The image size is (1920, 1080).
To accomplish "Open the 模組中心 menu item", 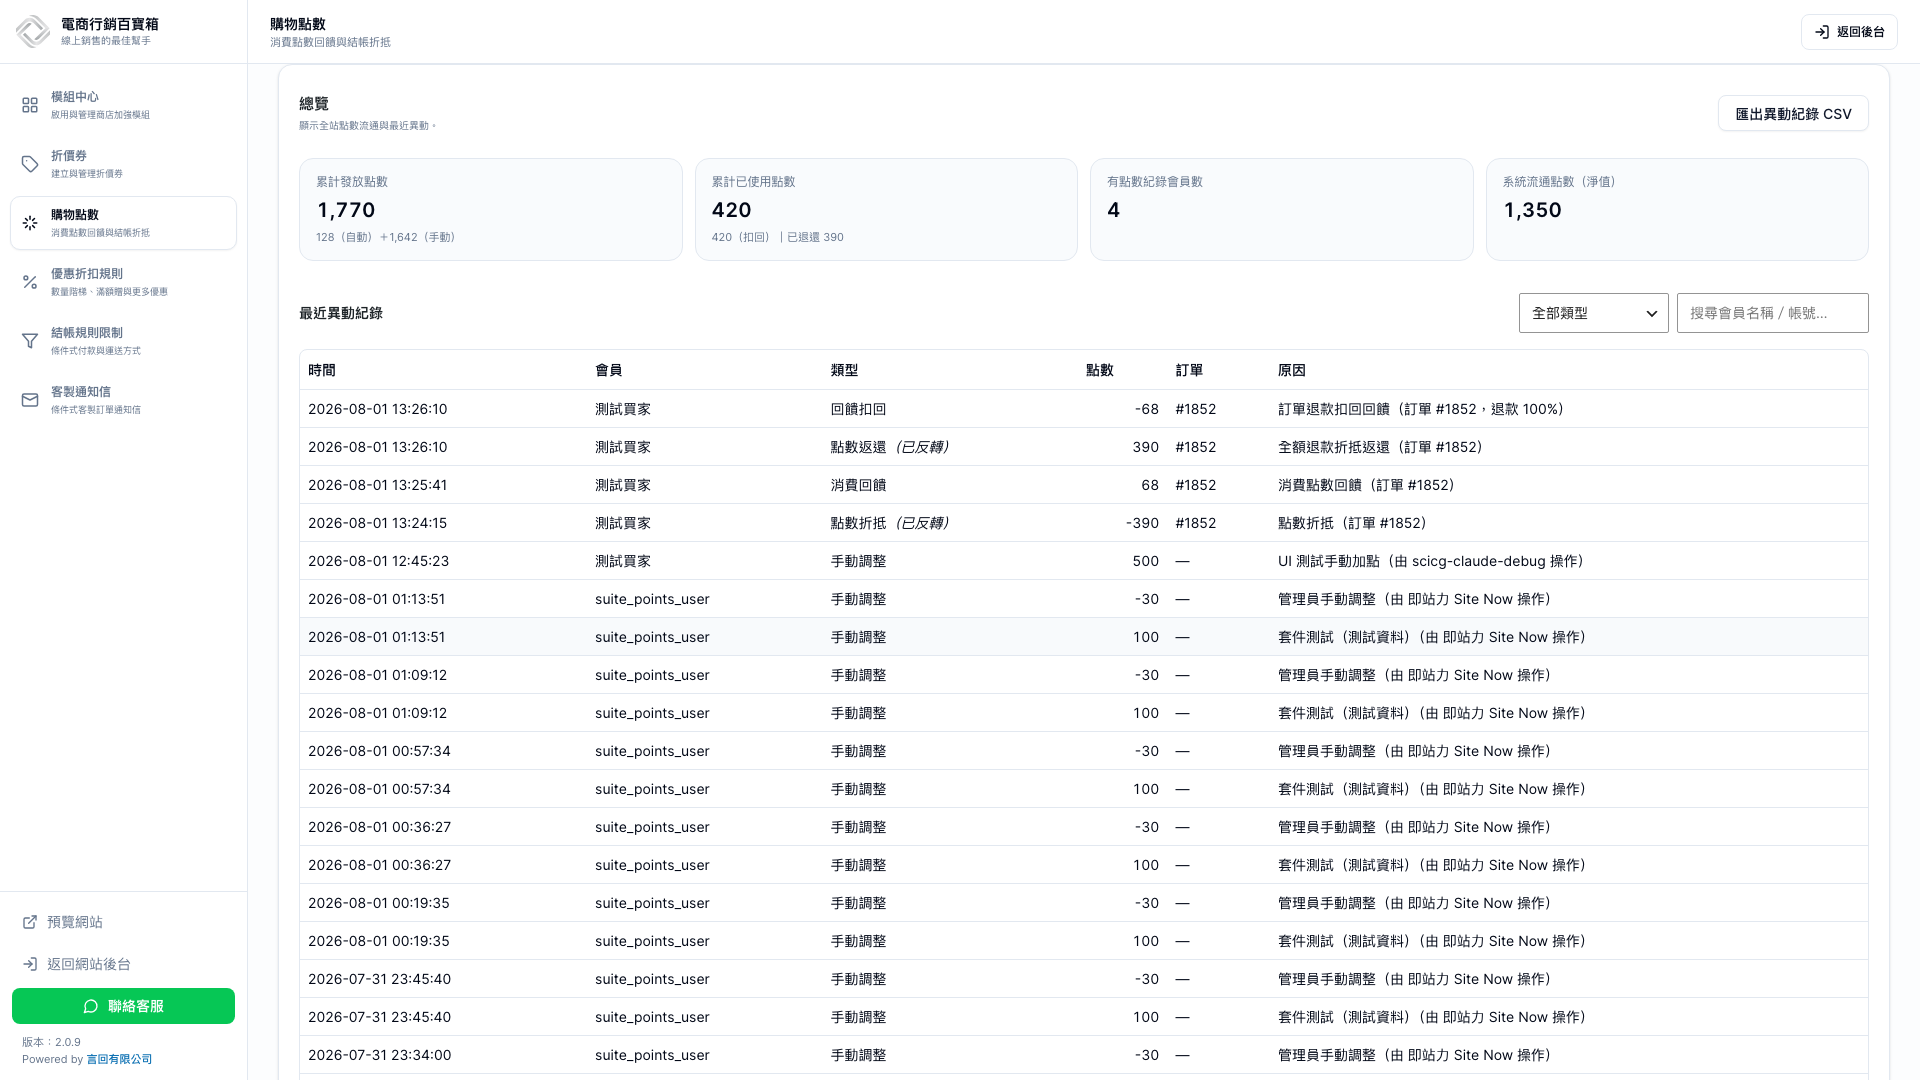I will point(123,105).
